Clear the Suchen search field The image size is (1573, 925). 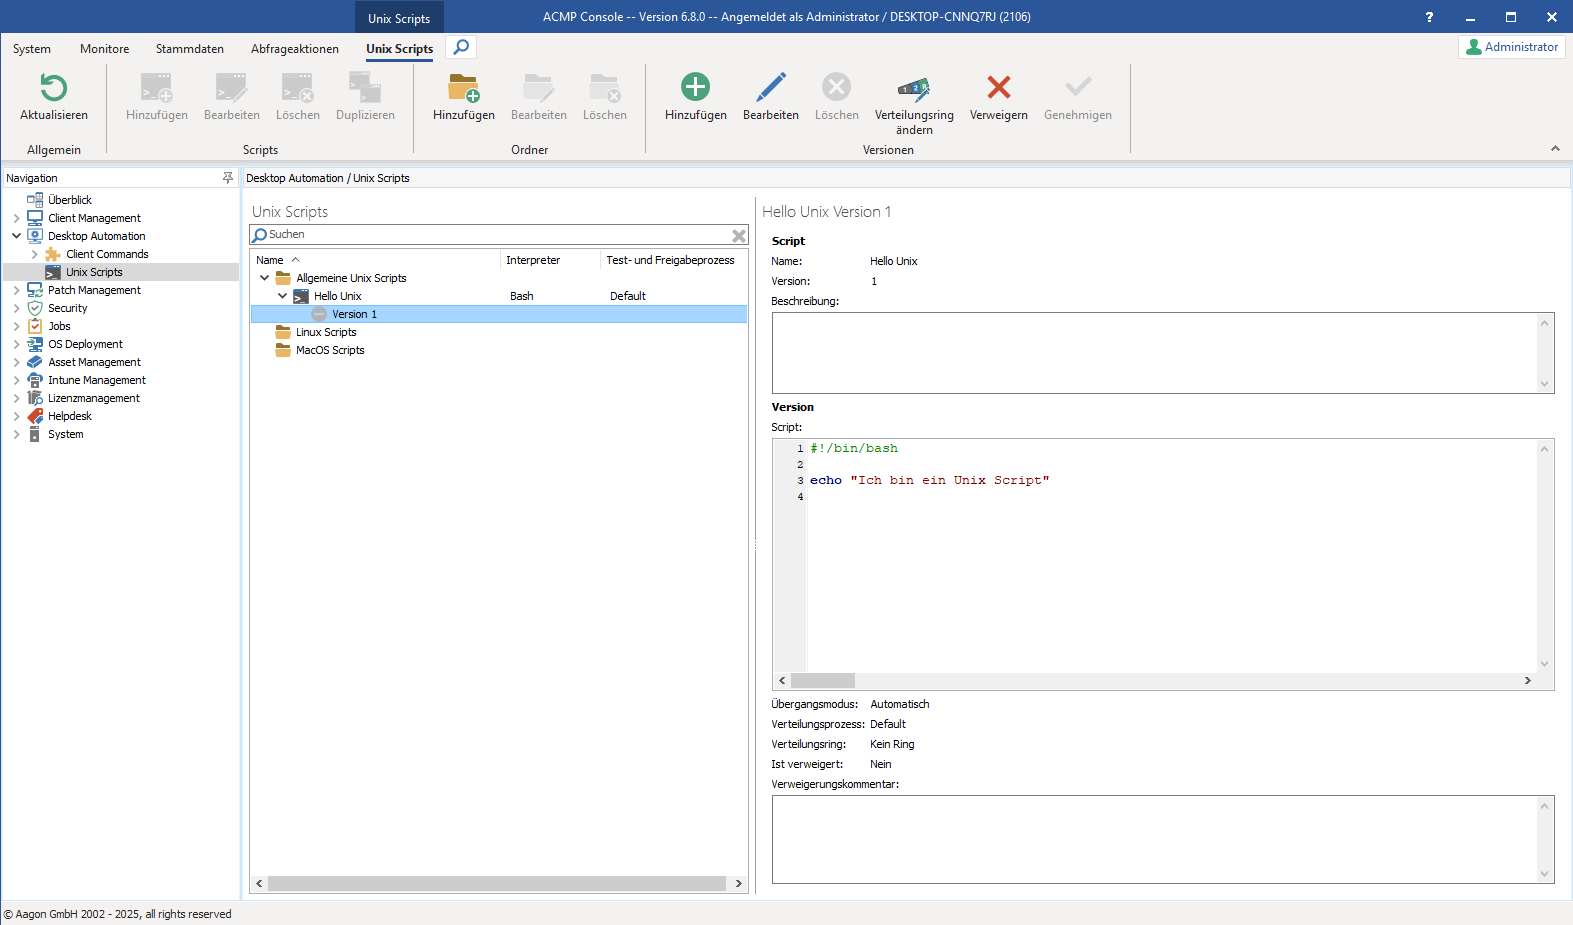pos(738,236)
